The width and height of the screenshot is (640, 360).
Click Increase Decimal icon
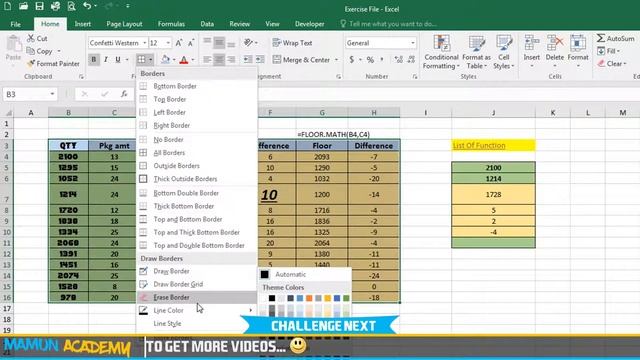pos(398,60)
